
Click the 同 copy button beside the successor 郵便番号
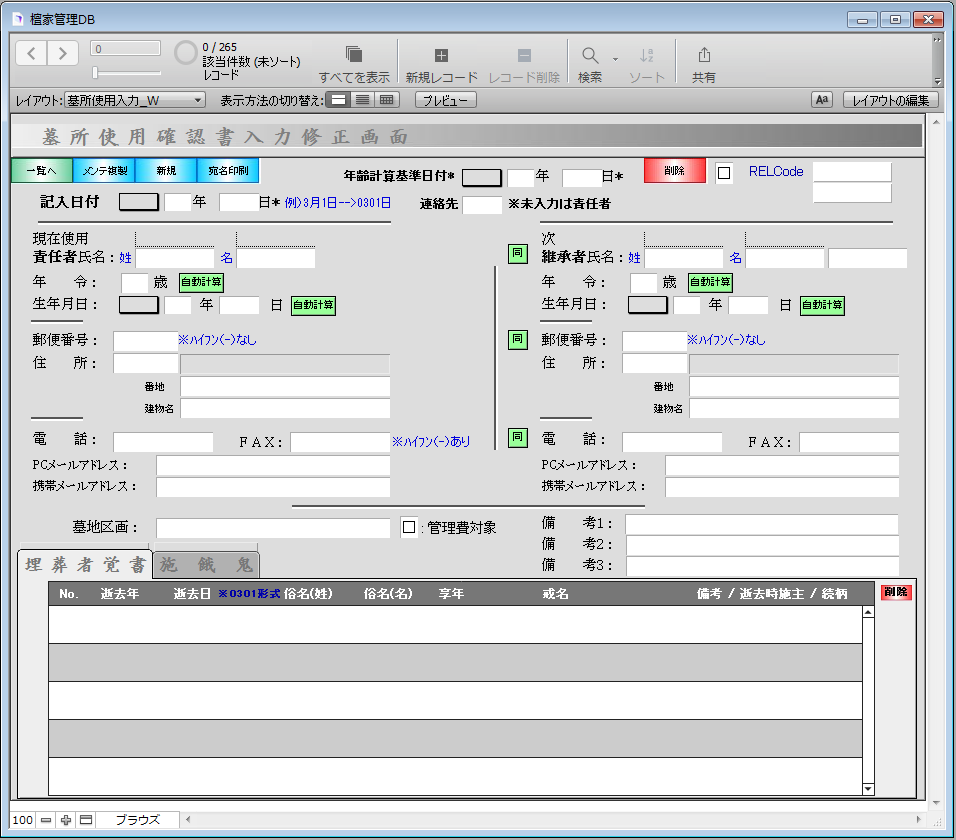tap(518, 340)
